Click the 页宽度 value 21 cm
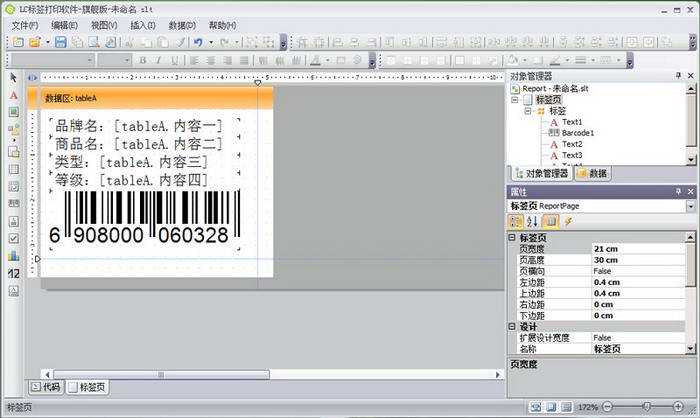 638,249
